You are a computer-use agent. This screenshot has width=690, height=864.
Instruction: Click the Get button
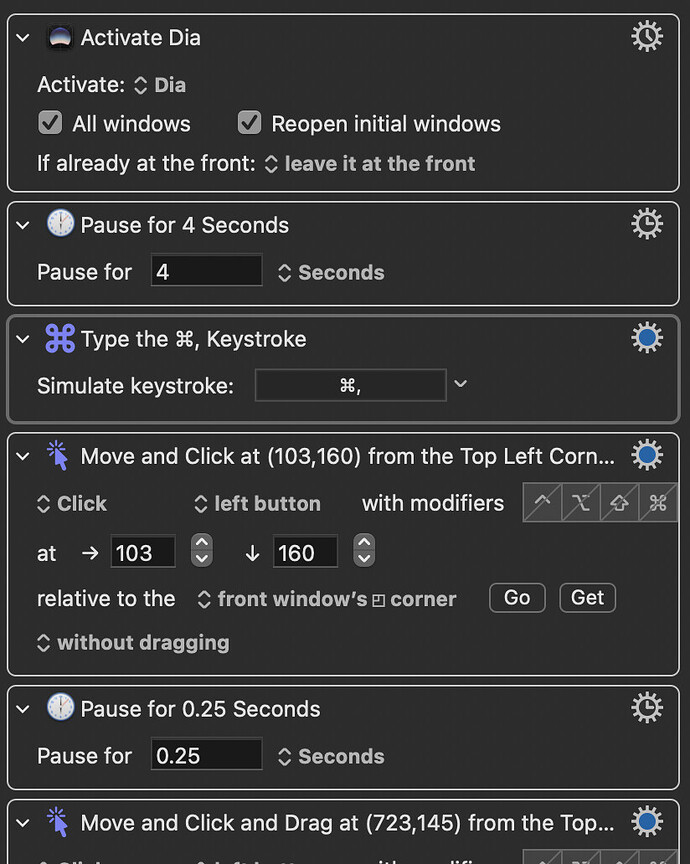coord(587,598)
